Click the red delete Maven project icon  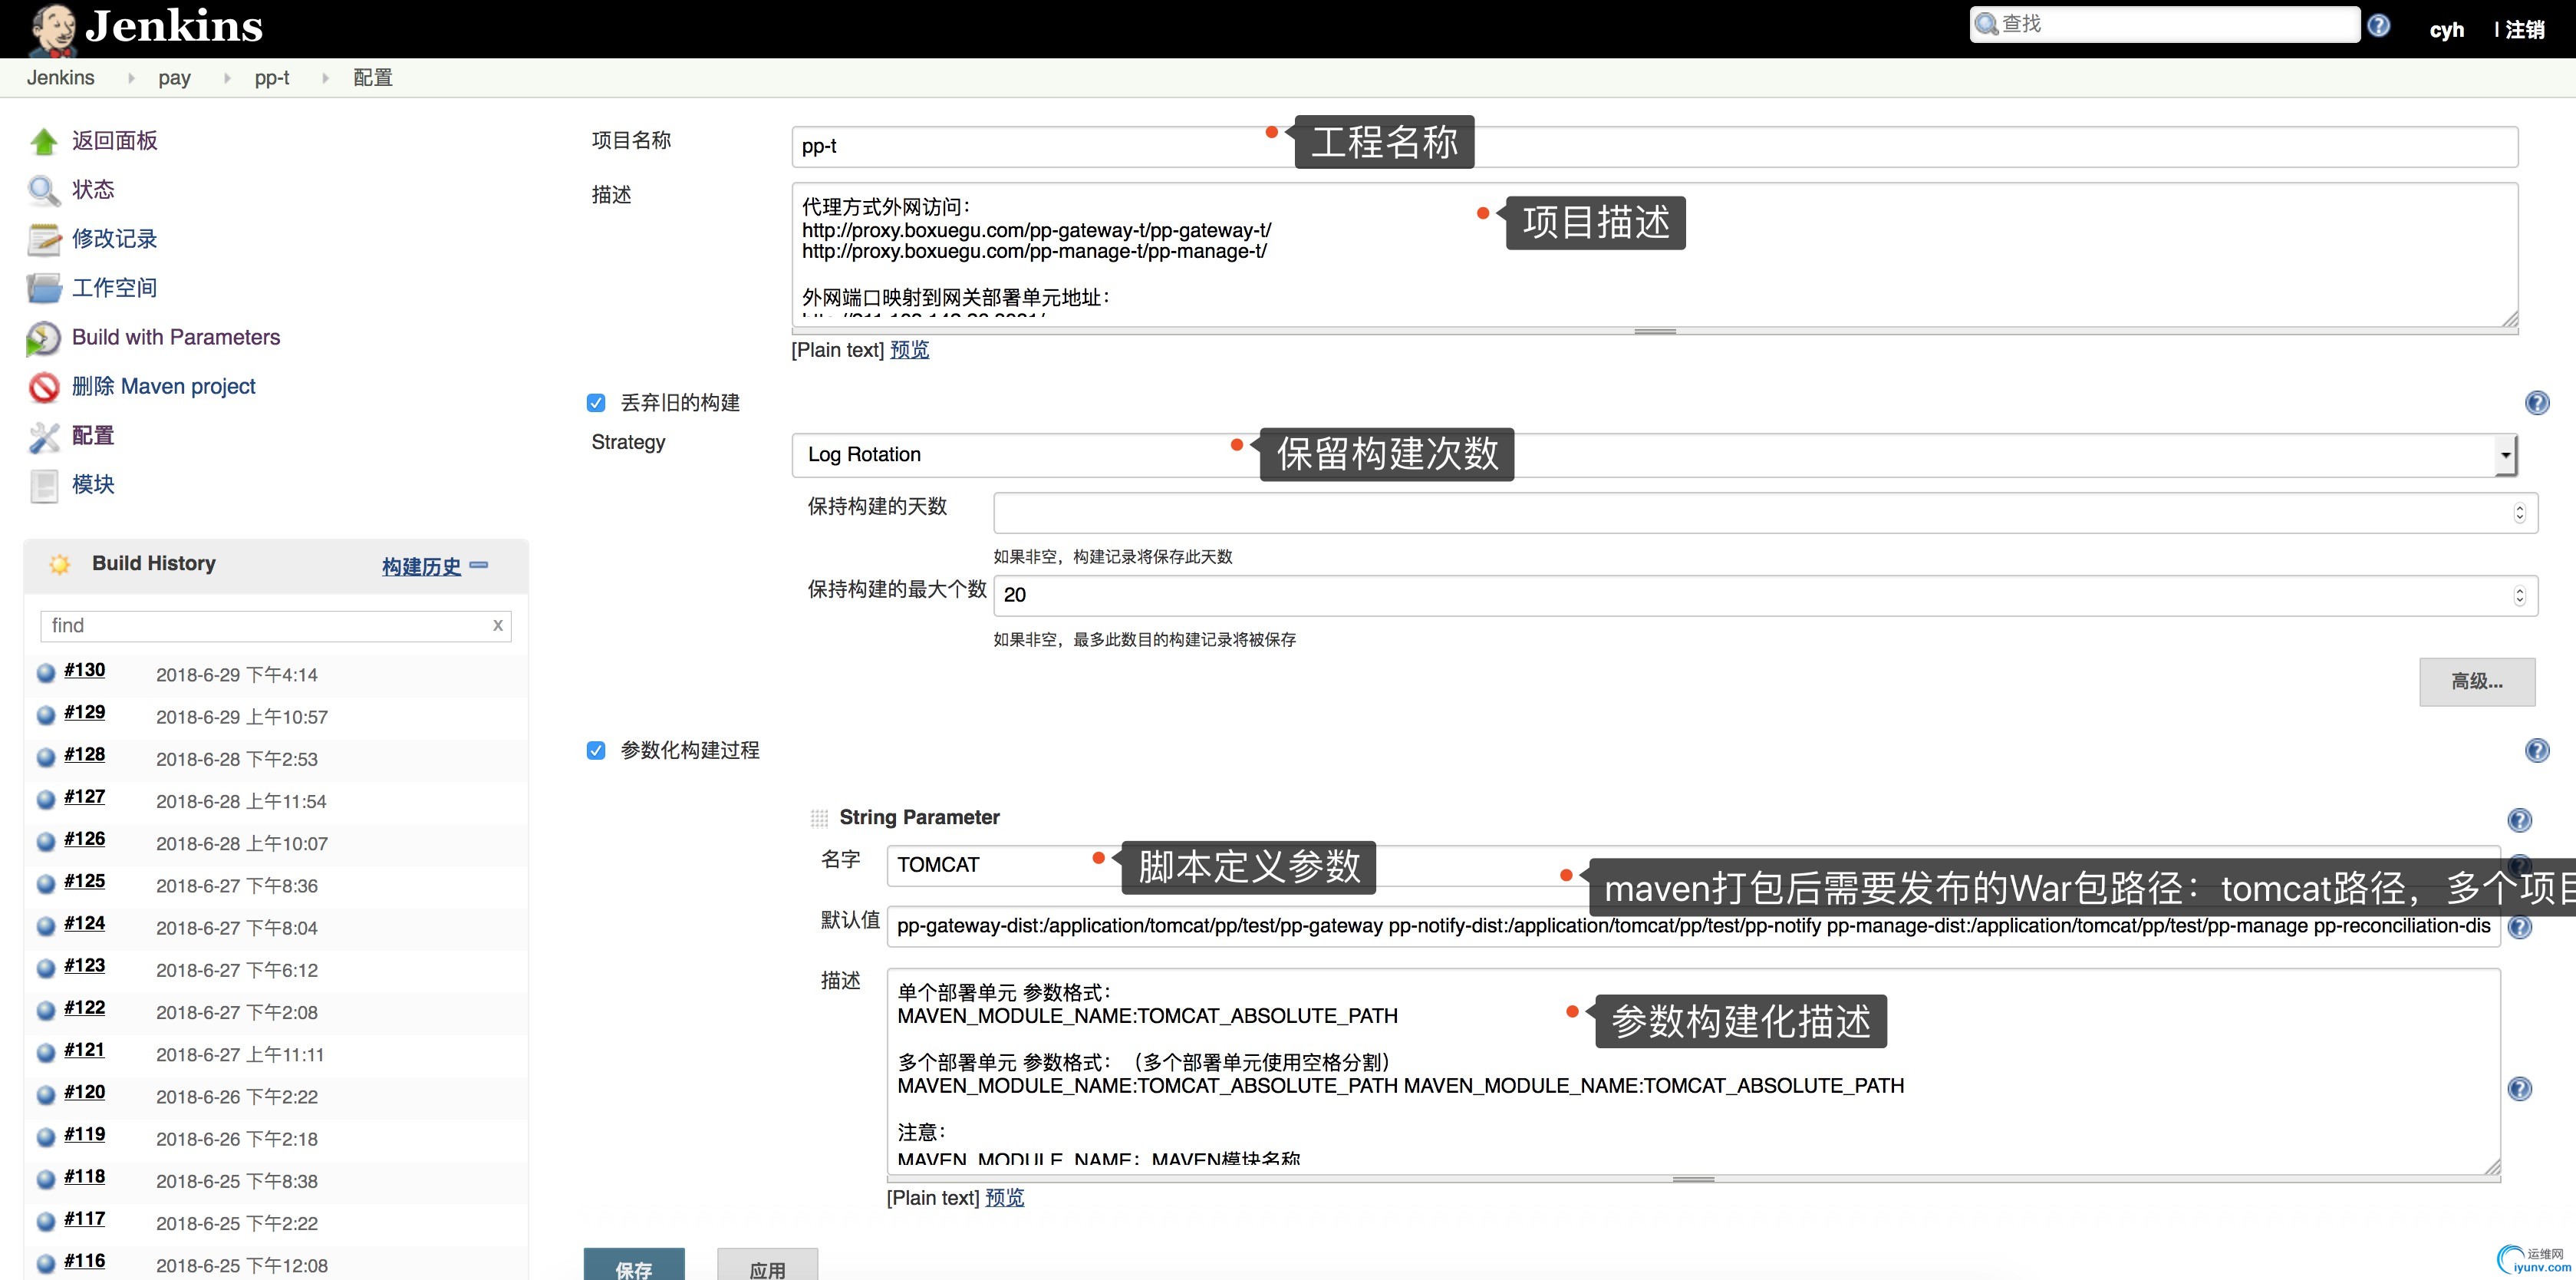pos(44,387)
